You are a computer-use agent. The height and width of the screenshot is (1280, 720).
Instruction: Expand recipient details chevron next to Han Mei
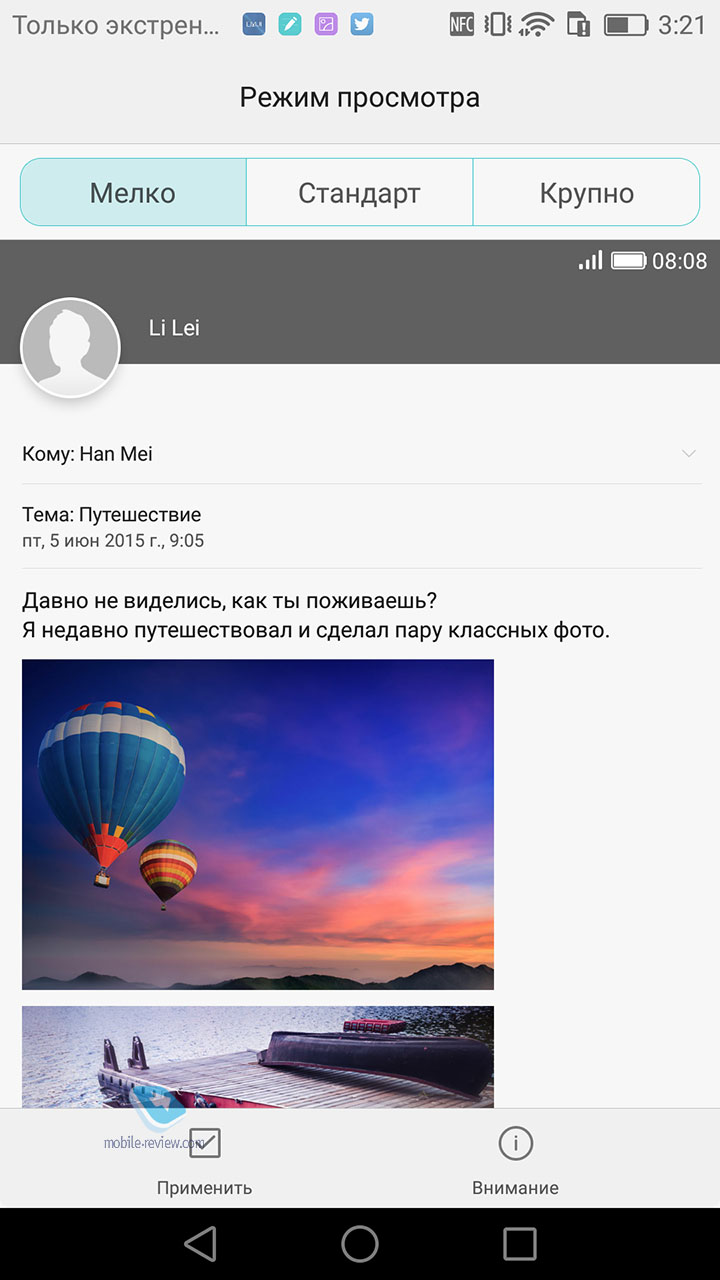[x=689, y=454]
